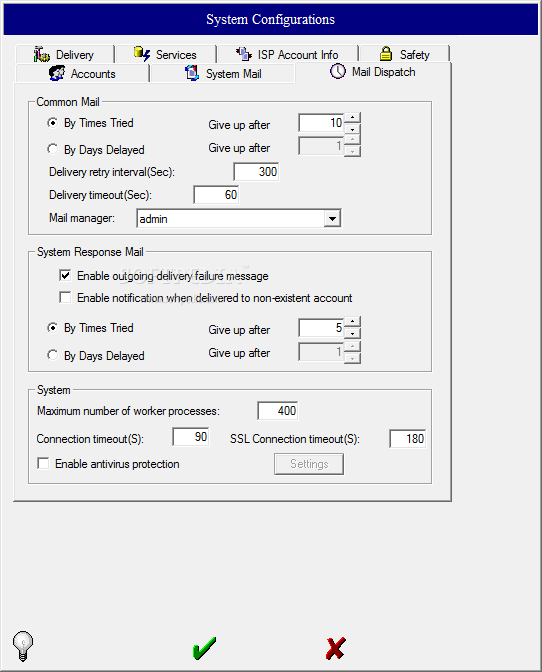Image resolution: width=542 pixels, height=672 pixels.
Task: Select System Response By Times Tried radio
Action: click(x=52, y=328)
